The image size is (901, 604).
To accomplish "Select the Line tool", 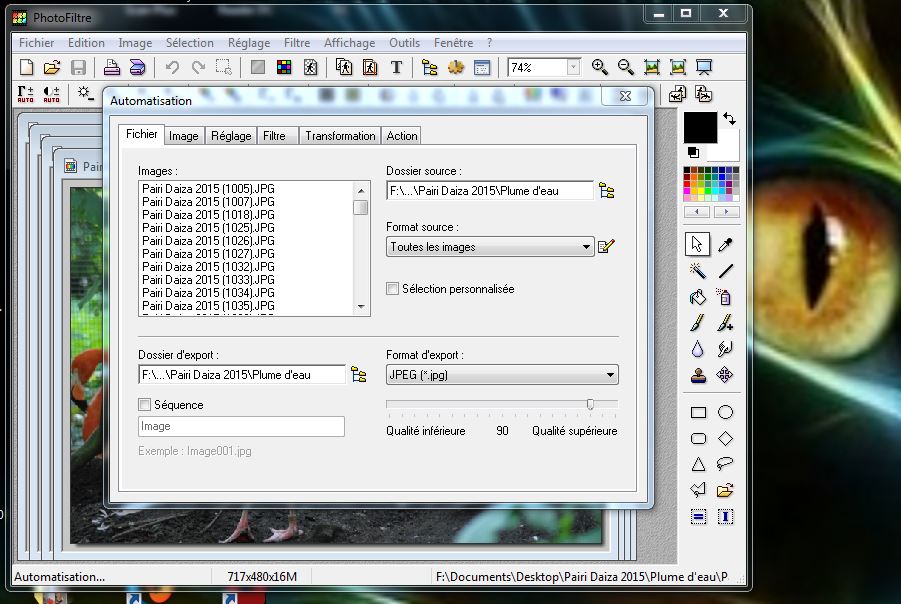I will tap(725, 271).
